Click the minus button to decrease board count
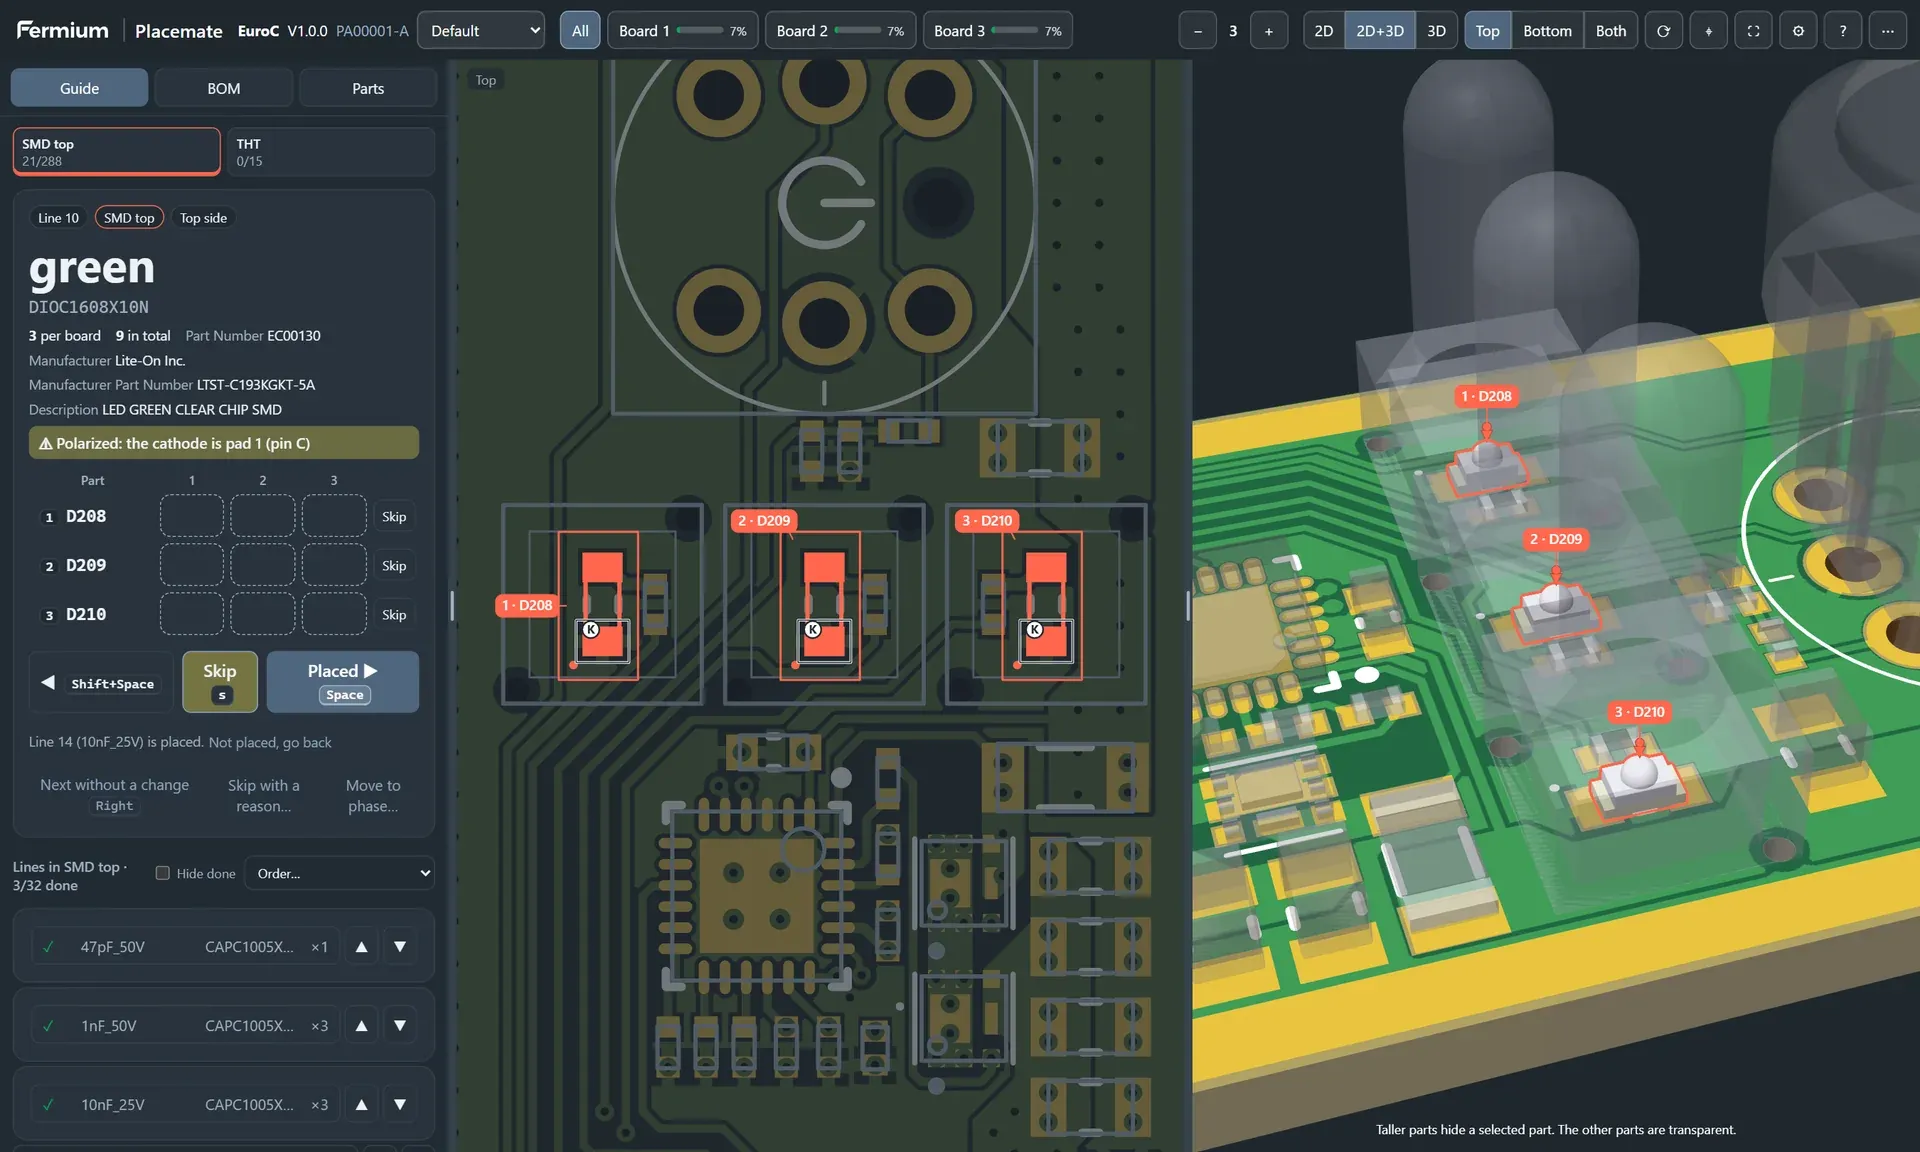 tap(1197, 31)
